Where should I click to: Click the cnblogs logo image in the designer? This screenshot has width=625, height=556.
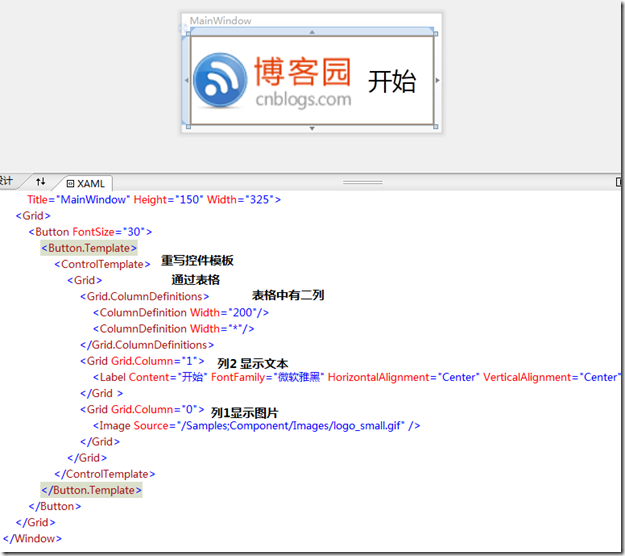click(272, 81)
